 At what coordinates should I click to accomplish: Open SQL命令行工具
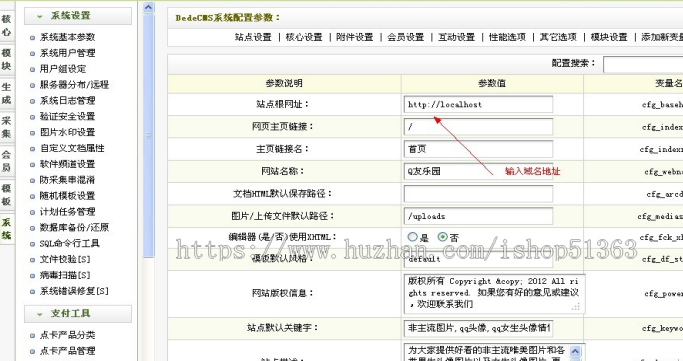70,243
